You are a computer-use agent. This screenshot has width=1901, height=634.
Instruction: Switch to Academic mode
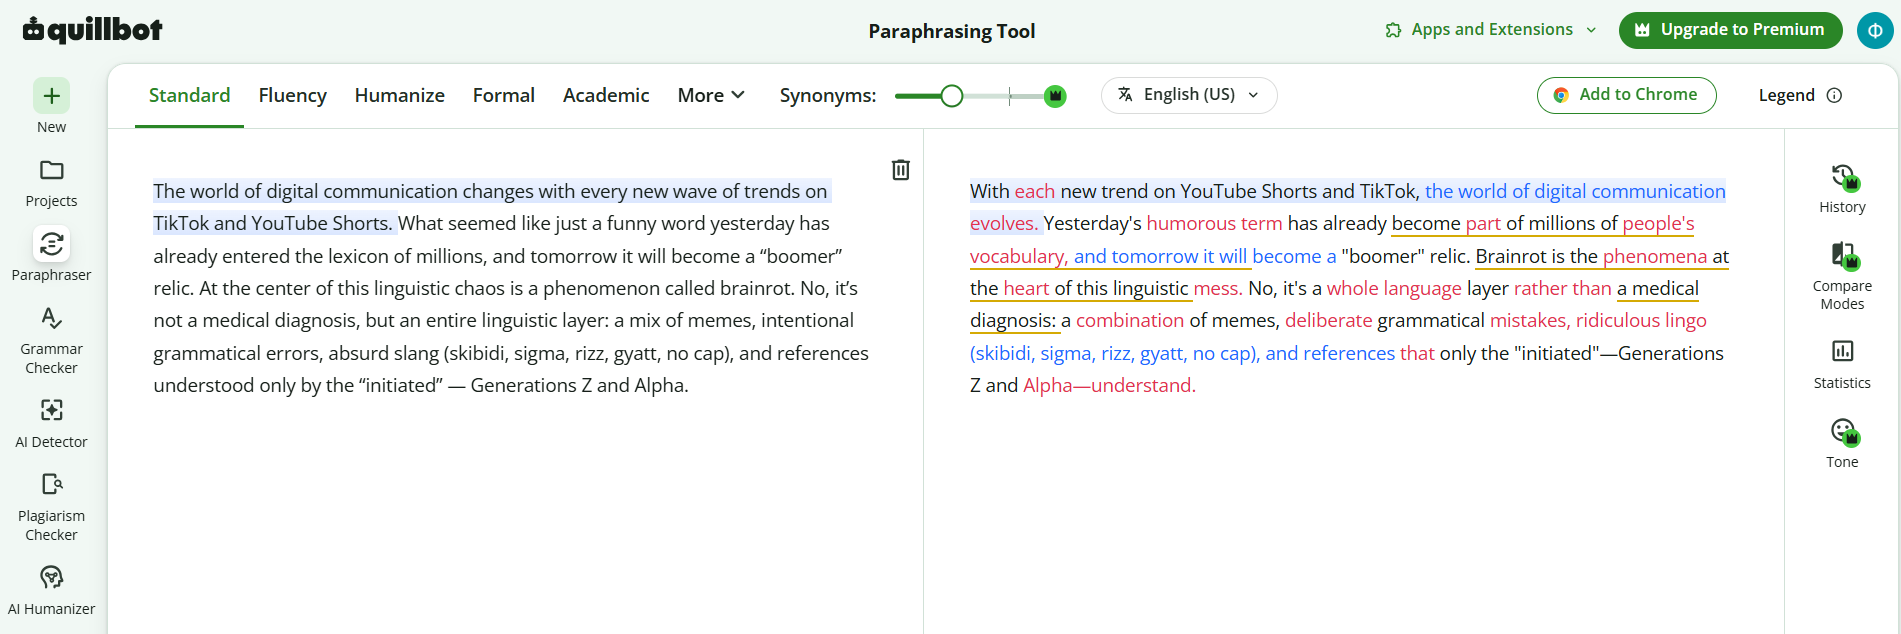[x=606, y=95]
